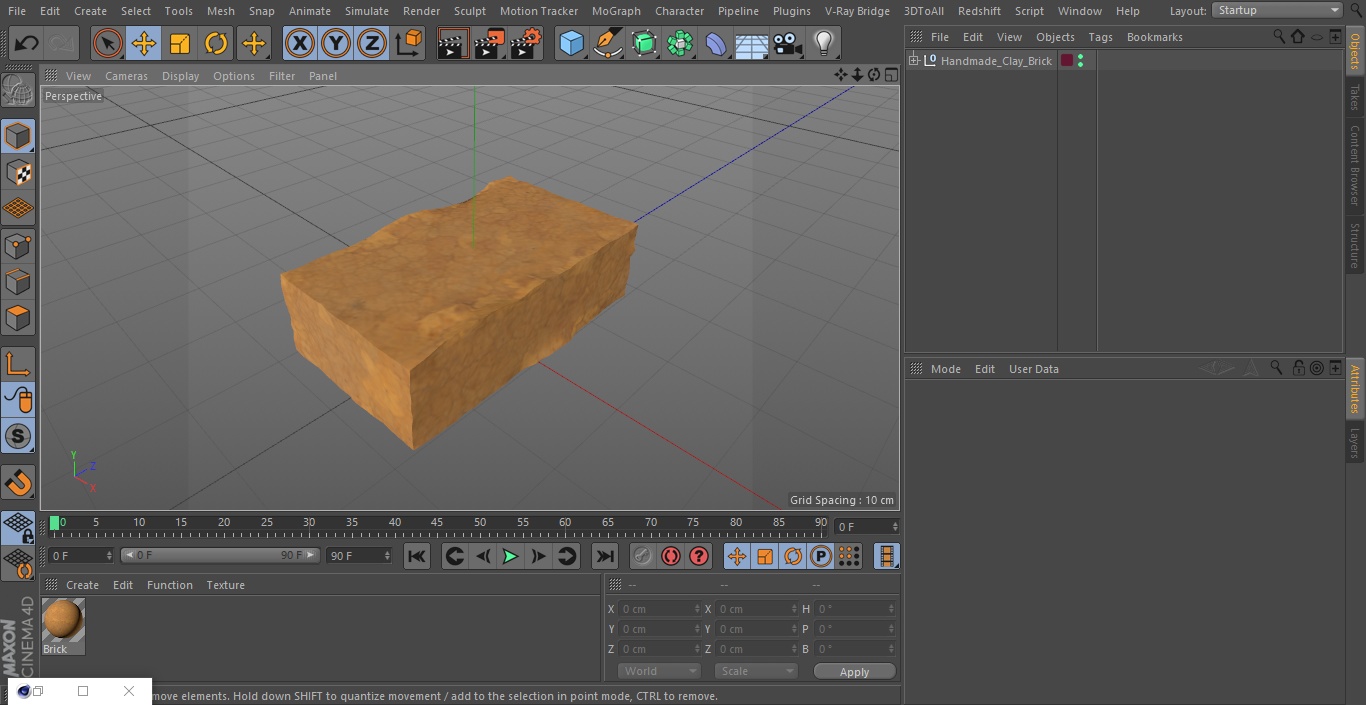Go to start of animation
This screenshot has width=1366, height=705.
(417, 556)
